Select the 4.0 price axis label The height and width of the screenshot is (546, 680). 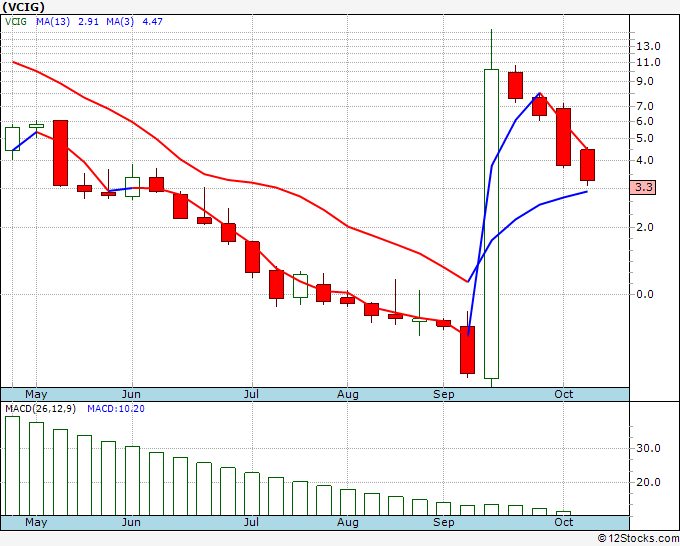point(644,160)
